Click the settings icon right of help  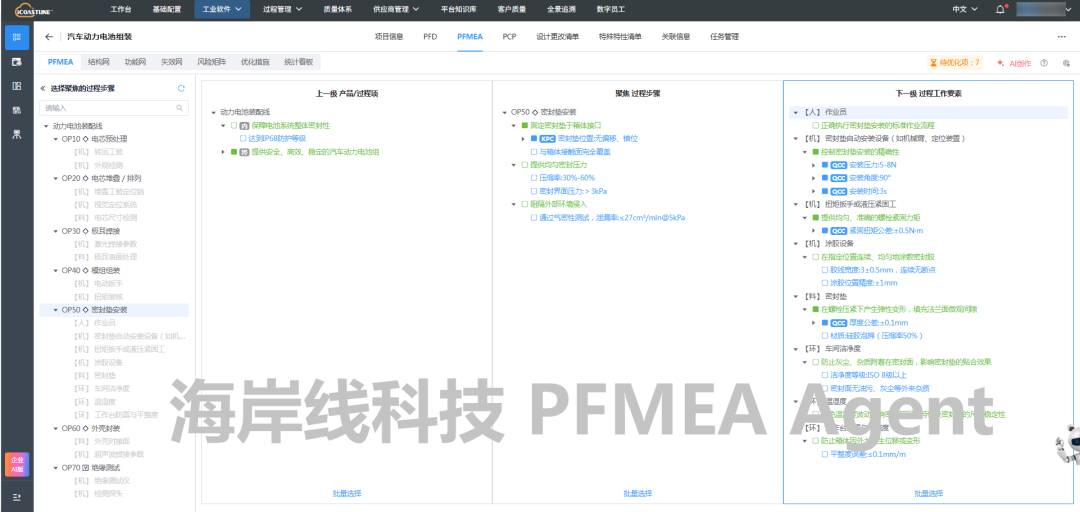pos(1066,63)
